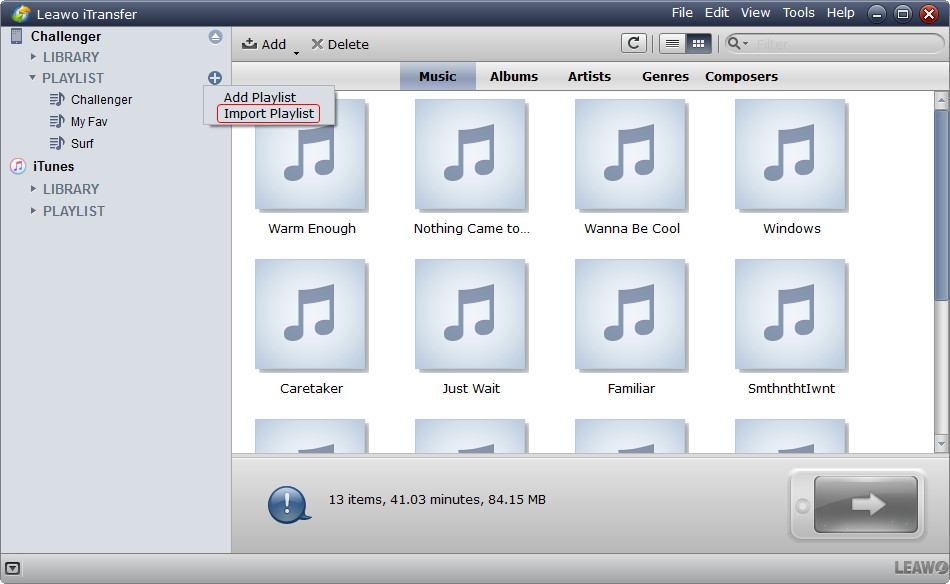
Task: Select the Wanna Be Cool song thumbnail
Action: pos(630,154)
